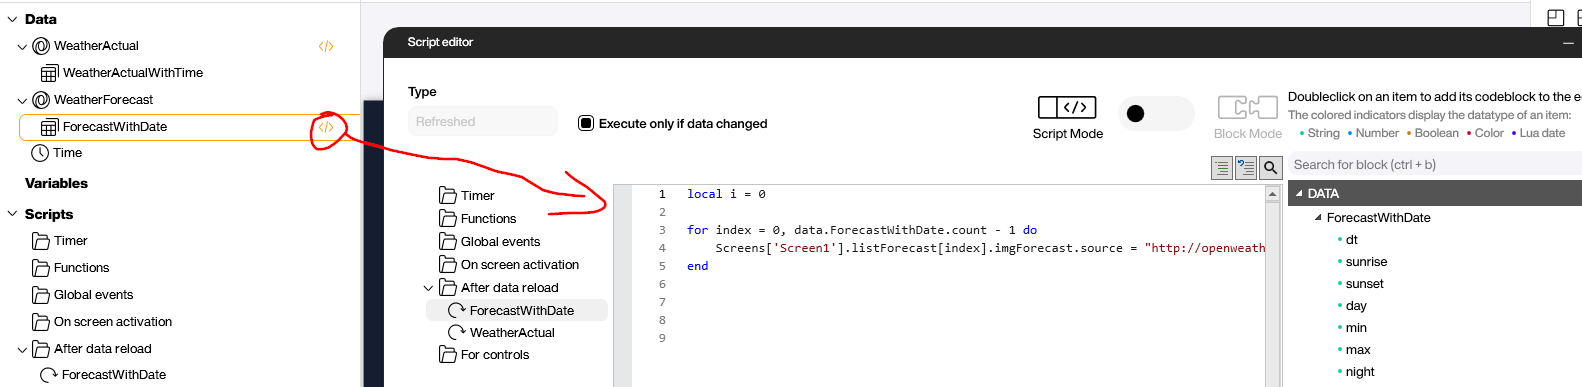Click the Block Mode icon
Image resolution: width=1582 pixels, height=387 pixels.
pyautogui.click(x=1247, y=107)
